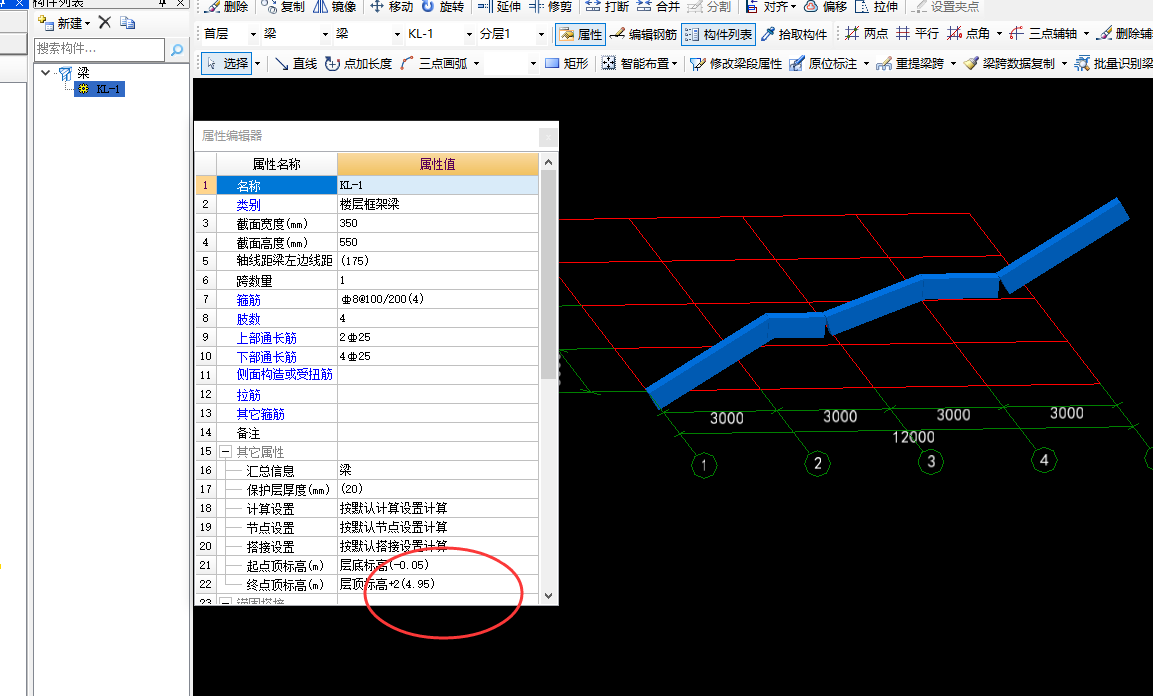Edit the 名称 value cell KL-1
This screenshot has height=696, width=1153.
(438, 185)
